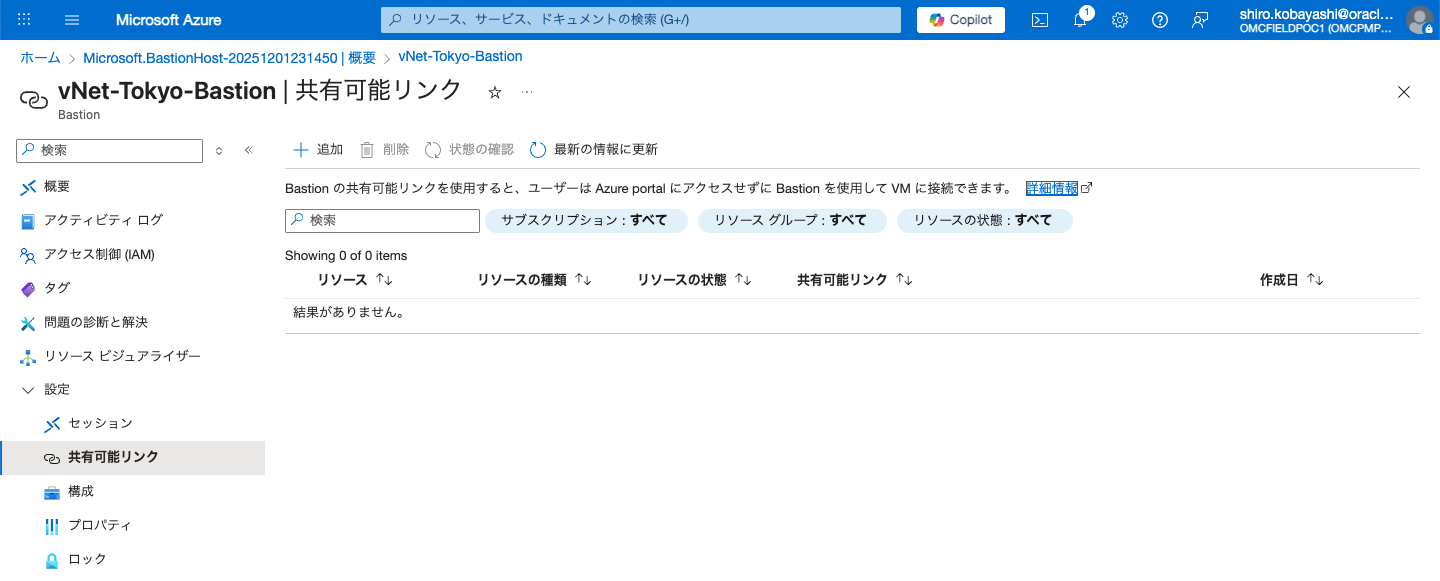Open the リソース グループ filter dropdown
1440x581 pixels.
coord(792,220)
